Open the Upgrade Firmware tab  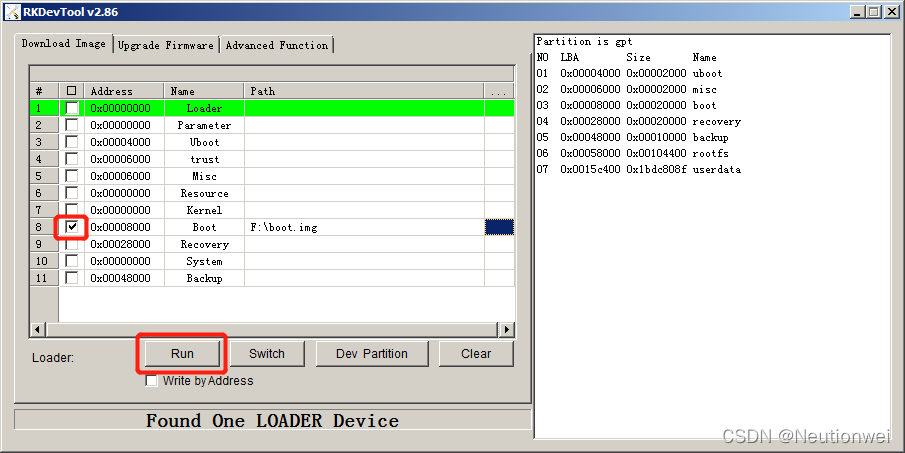pos(166,46)
